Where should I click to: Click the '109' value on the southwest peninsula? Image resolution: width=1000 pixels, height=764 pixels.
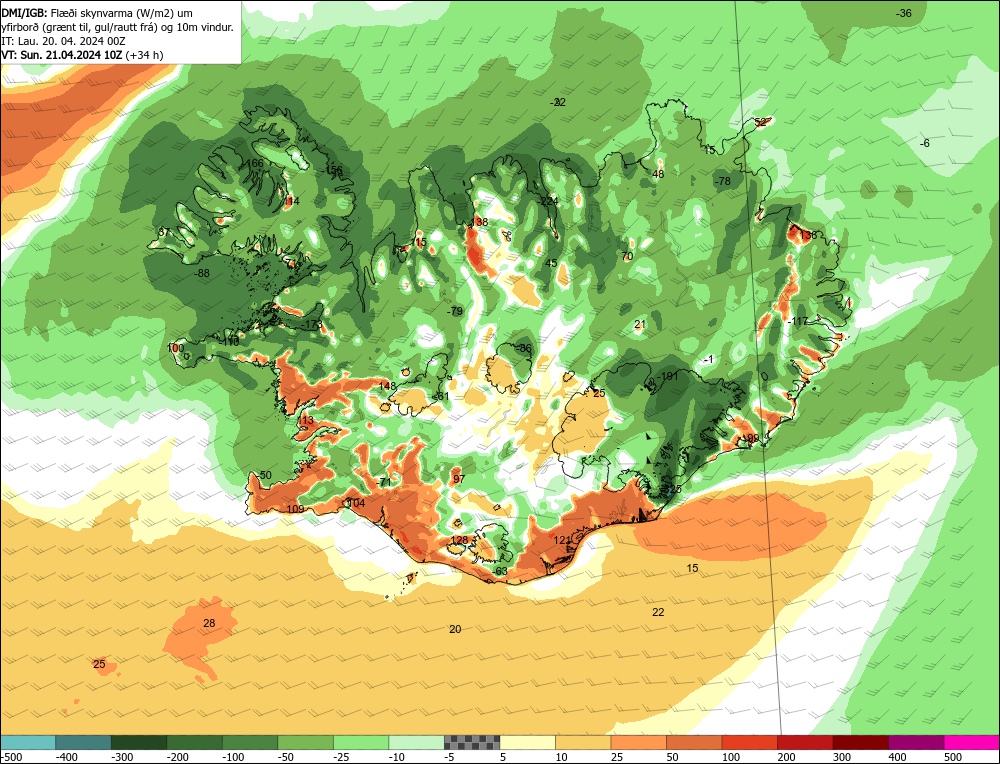(x=295, y=509)
